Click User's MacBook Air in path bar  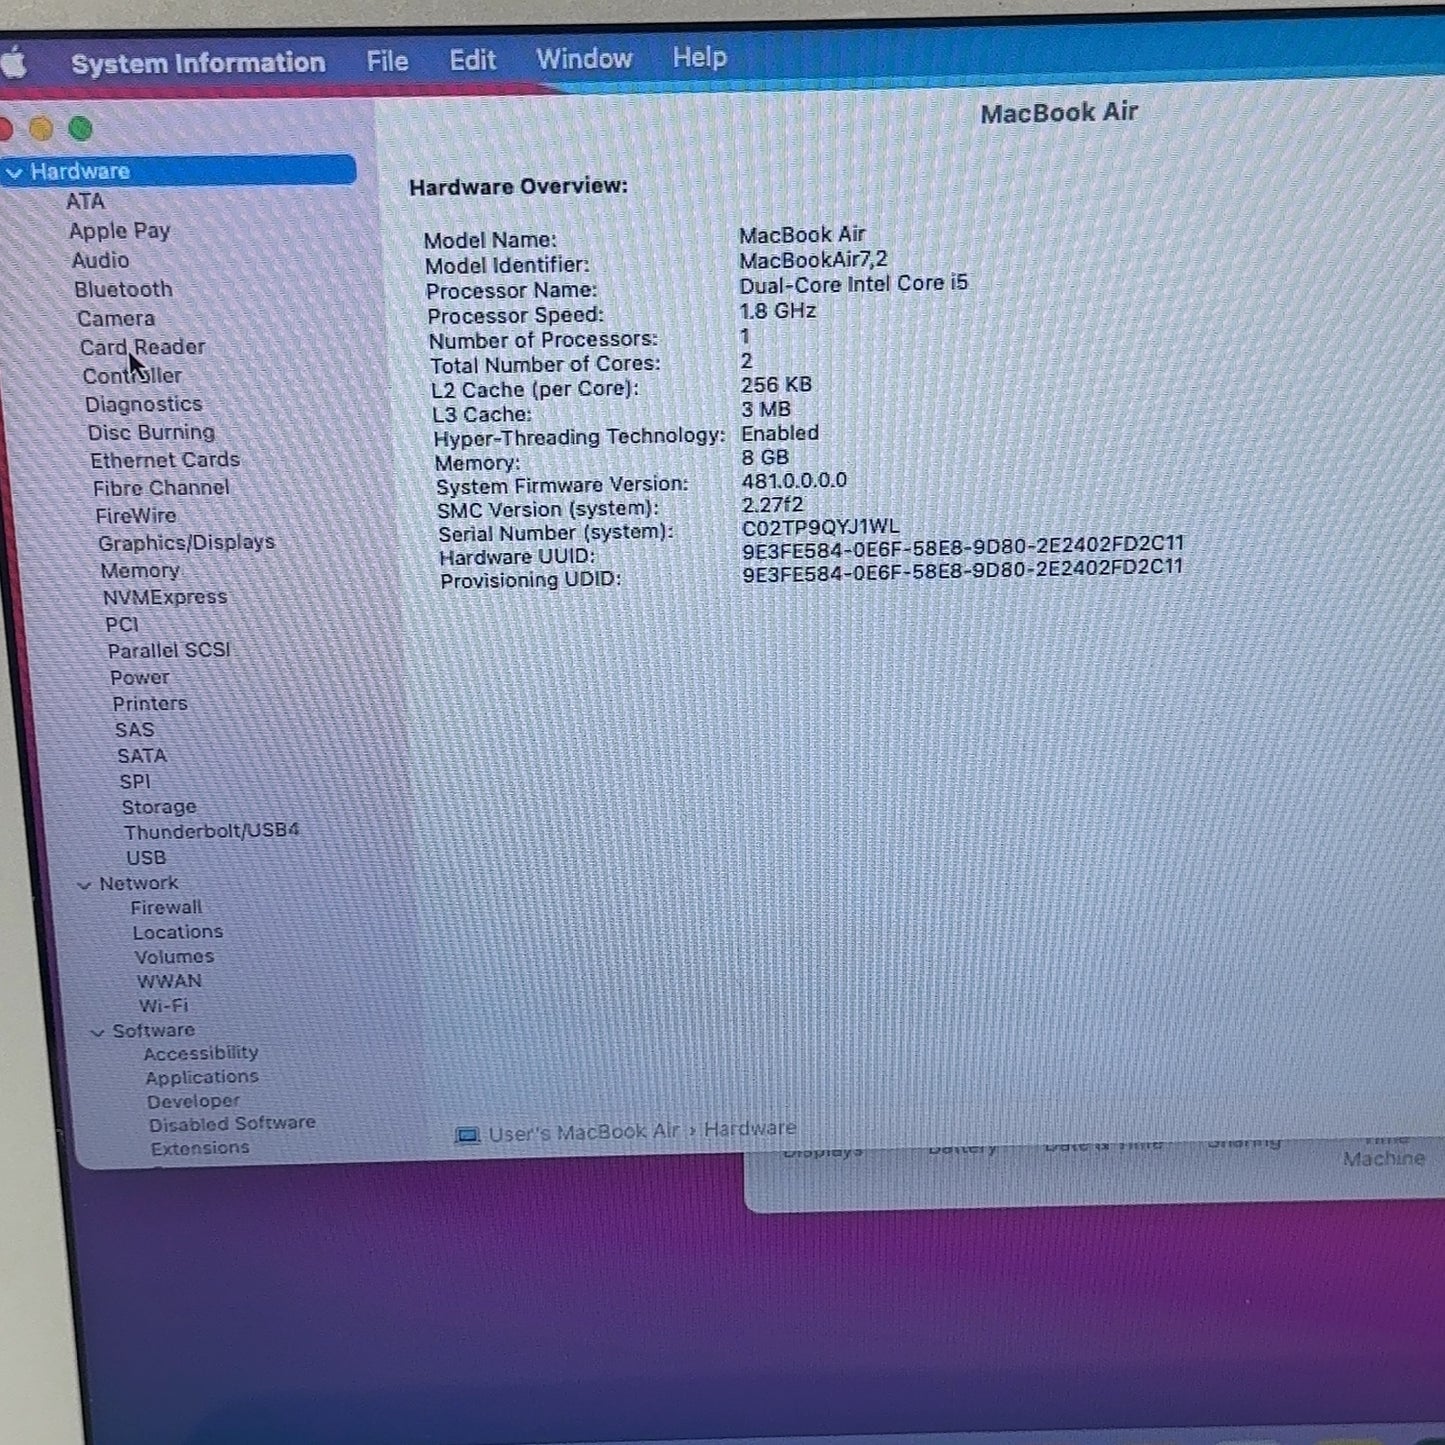click(584, 1133)
